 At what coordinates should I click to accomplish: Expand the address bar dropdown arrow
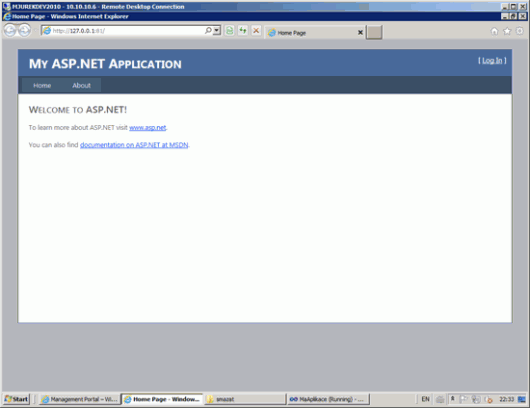click(x=217, y=30)
